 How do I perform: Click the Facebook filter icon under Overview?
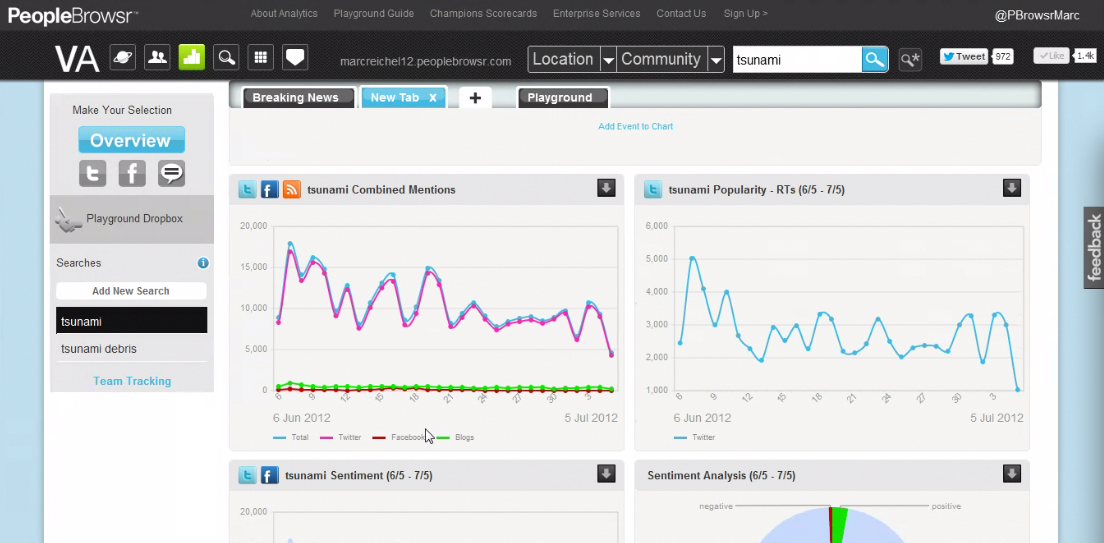pos(132,173)
